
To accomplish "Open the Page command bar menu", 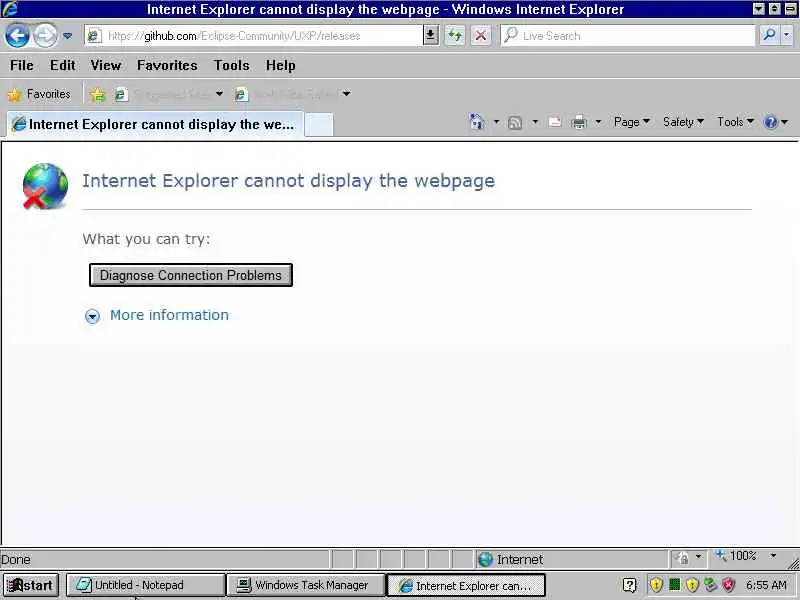I will tap(632, 122).
